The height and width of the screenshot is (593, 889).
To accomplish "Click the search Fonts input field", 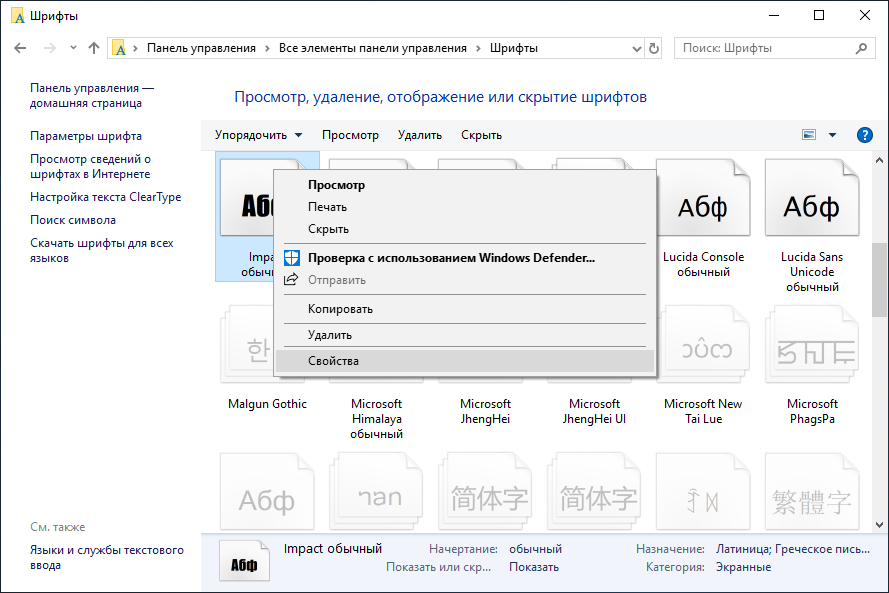I will (774, 48).
